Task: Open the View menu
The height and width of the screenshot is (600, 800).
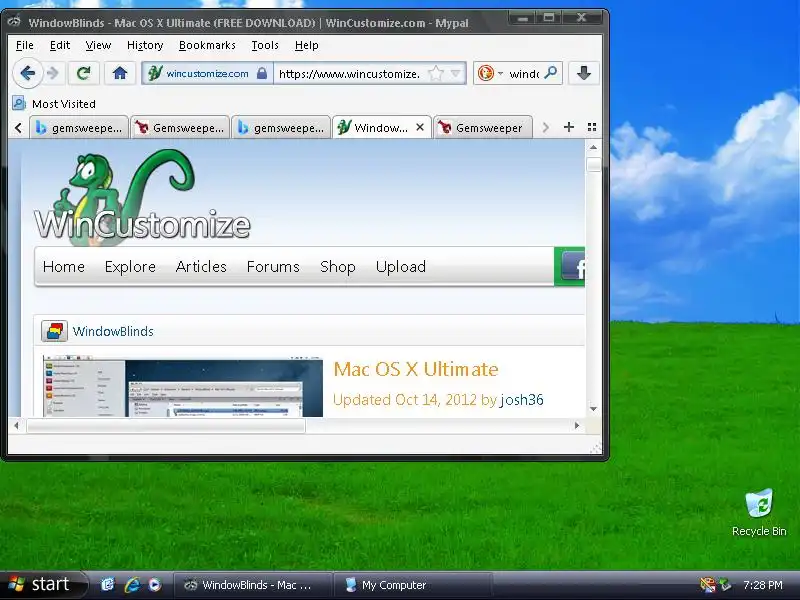Action: pyautogui.click(x=98, y=45)
